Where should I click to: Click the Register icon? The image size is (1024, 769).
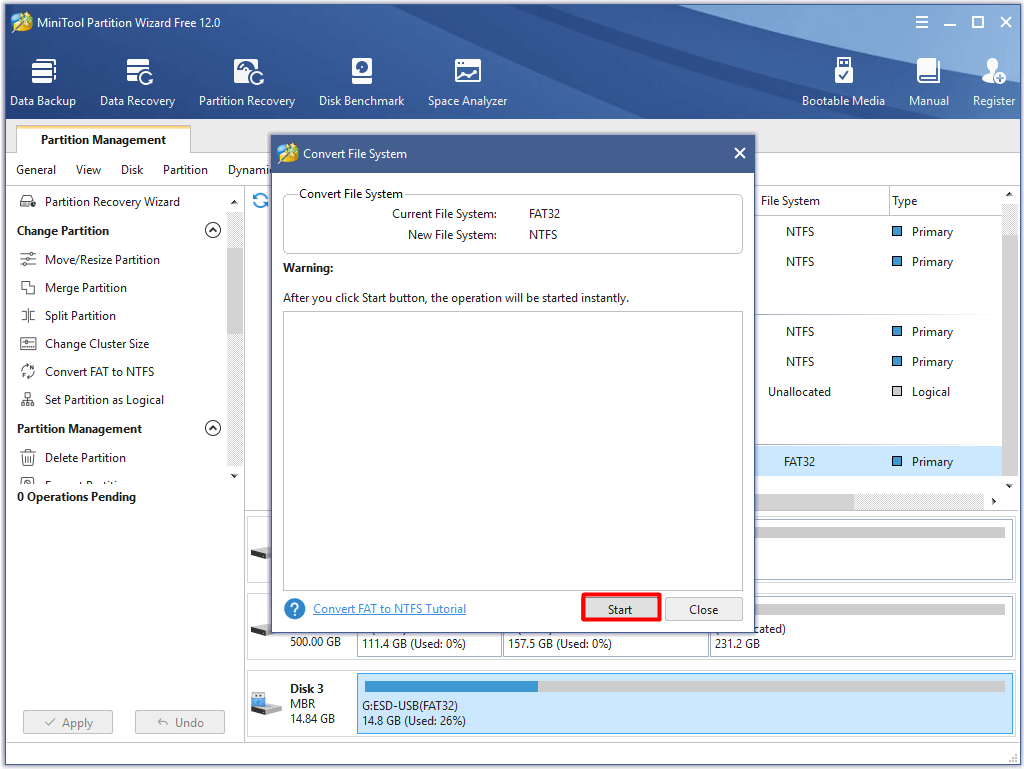click(993, 72)
